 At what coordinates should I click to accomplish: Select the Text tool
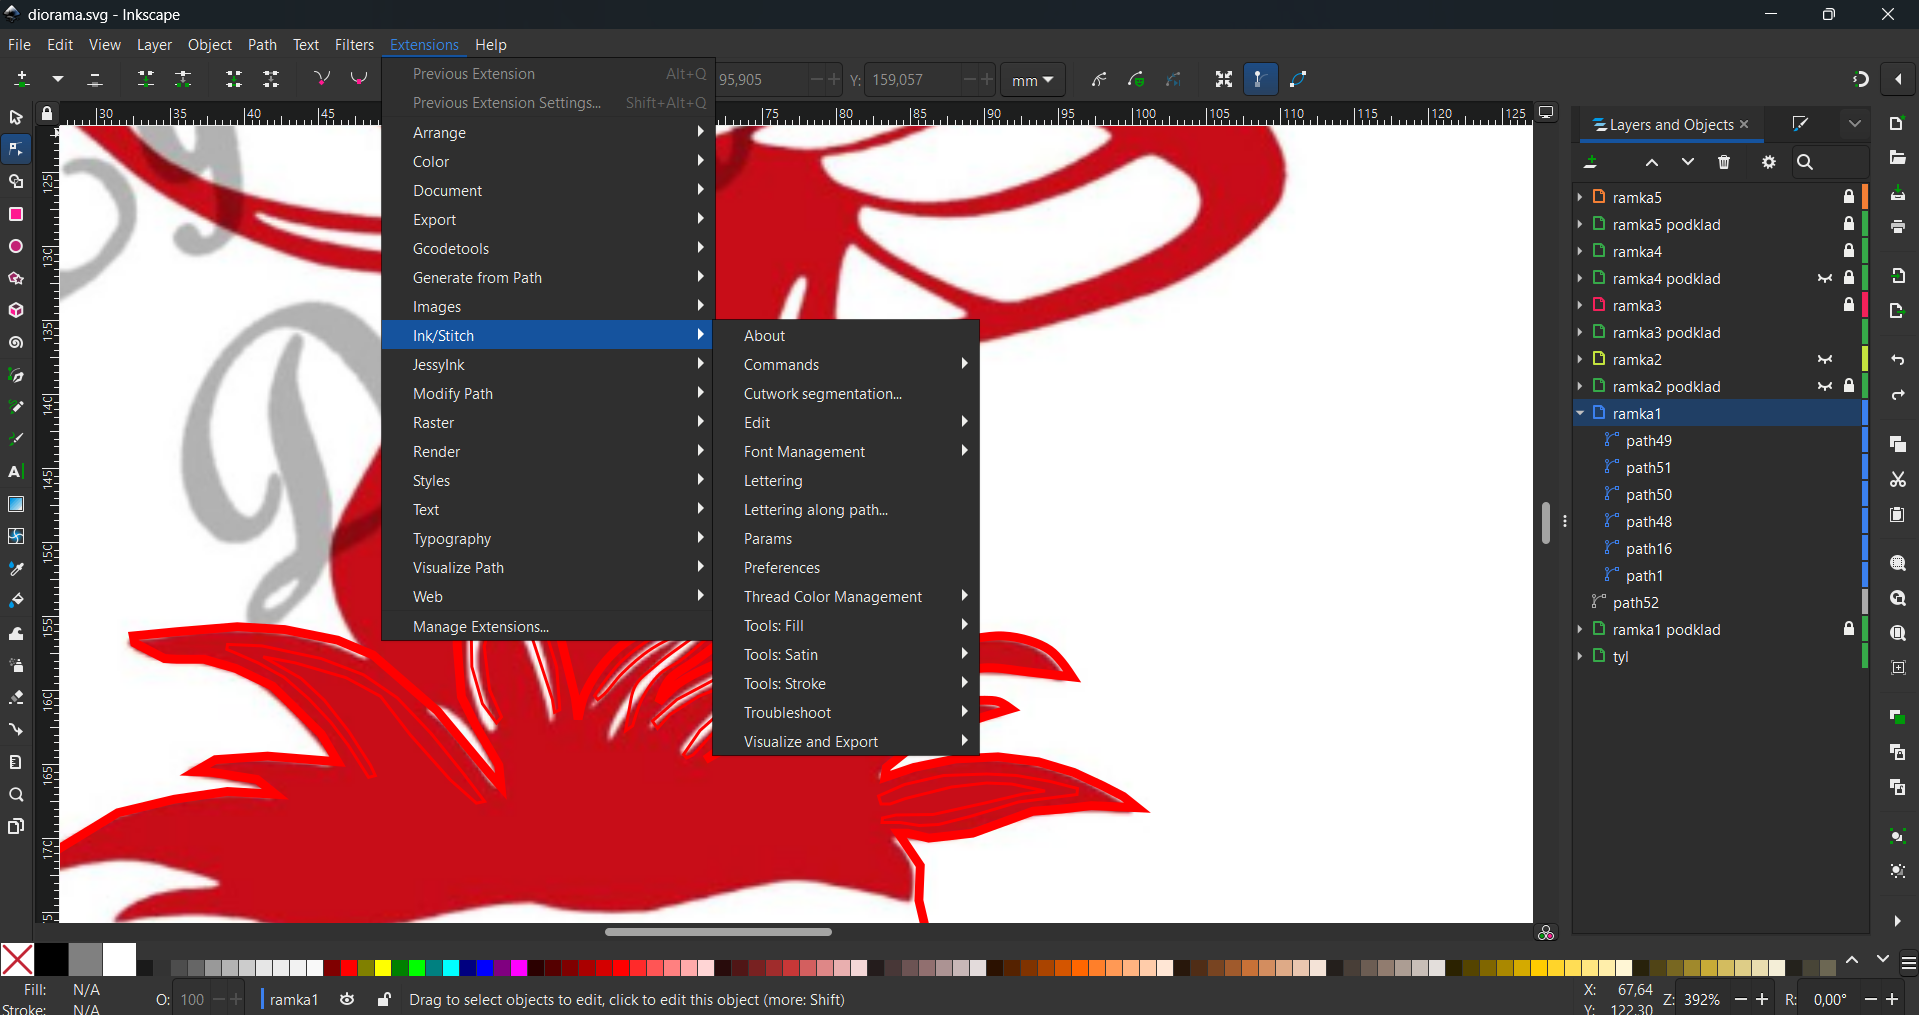(x=16, y=472)
